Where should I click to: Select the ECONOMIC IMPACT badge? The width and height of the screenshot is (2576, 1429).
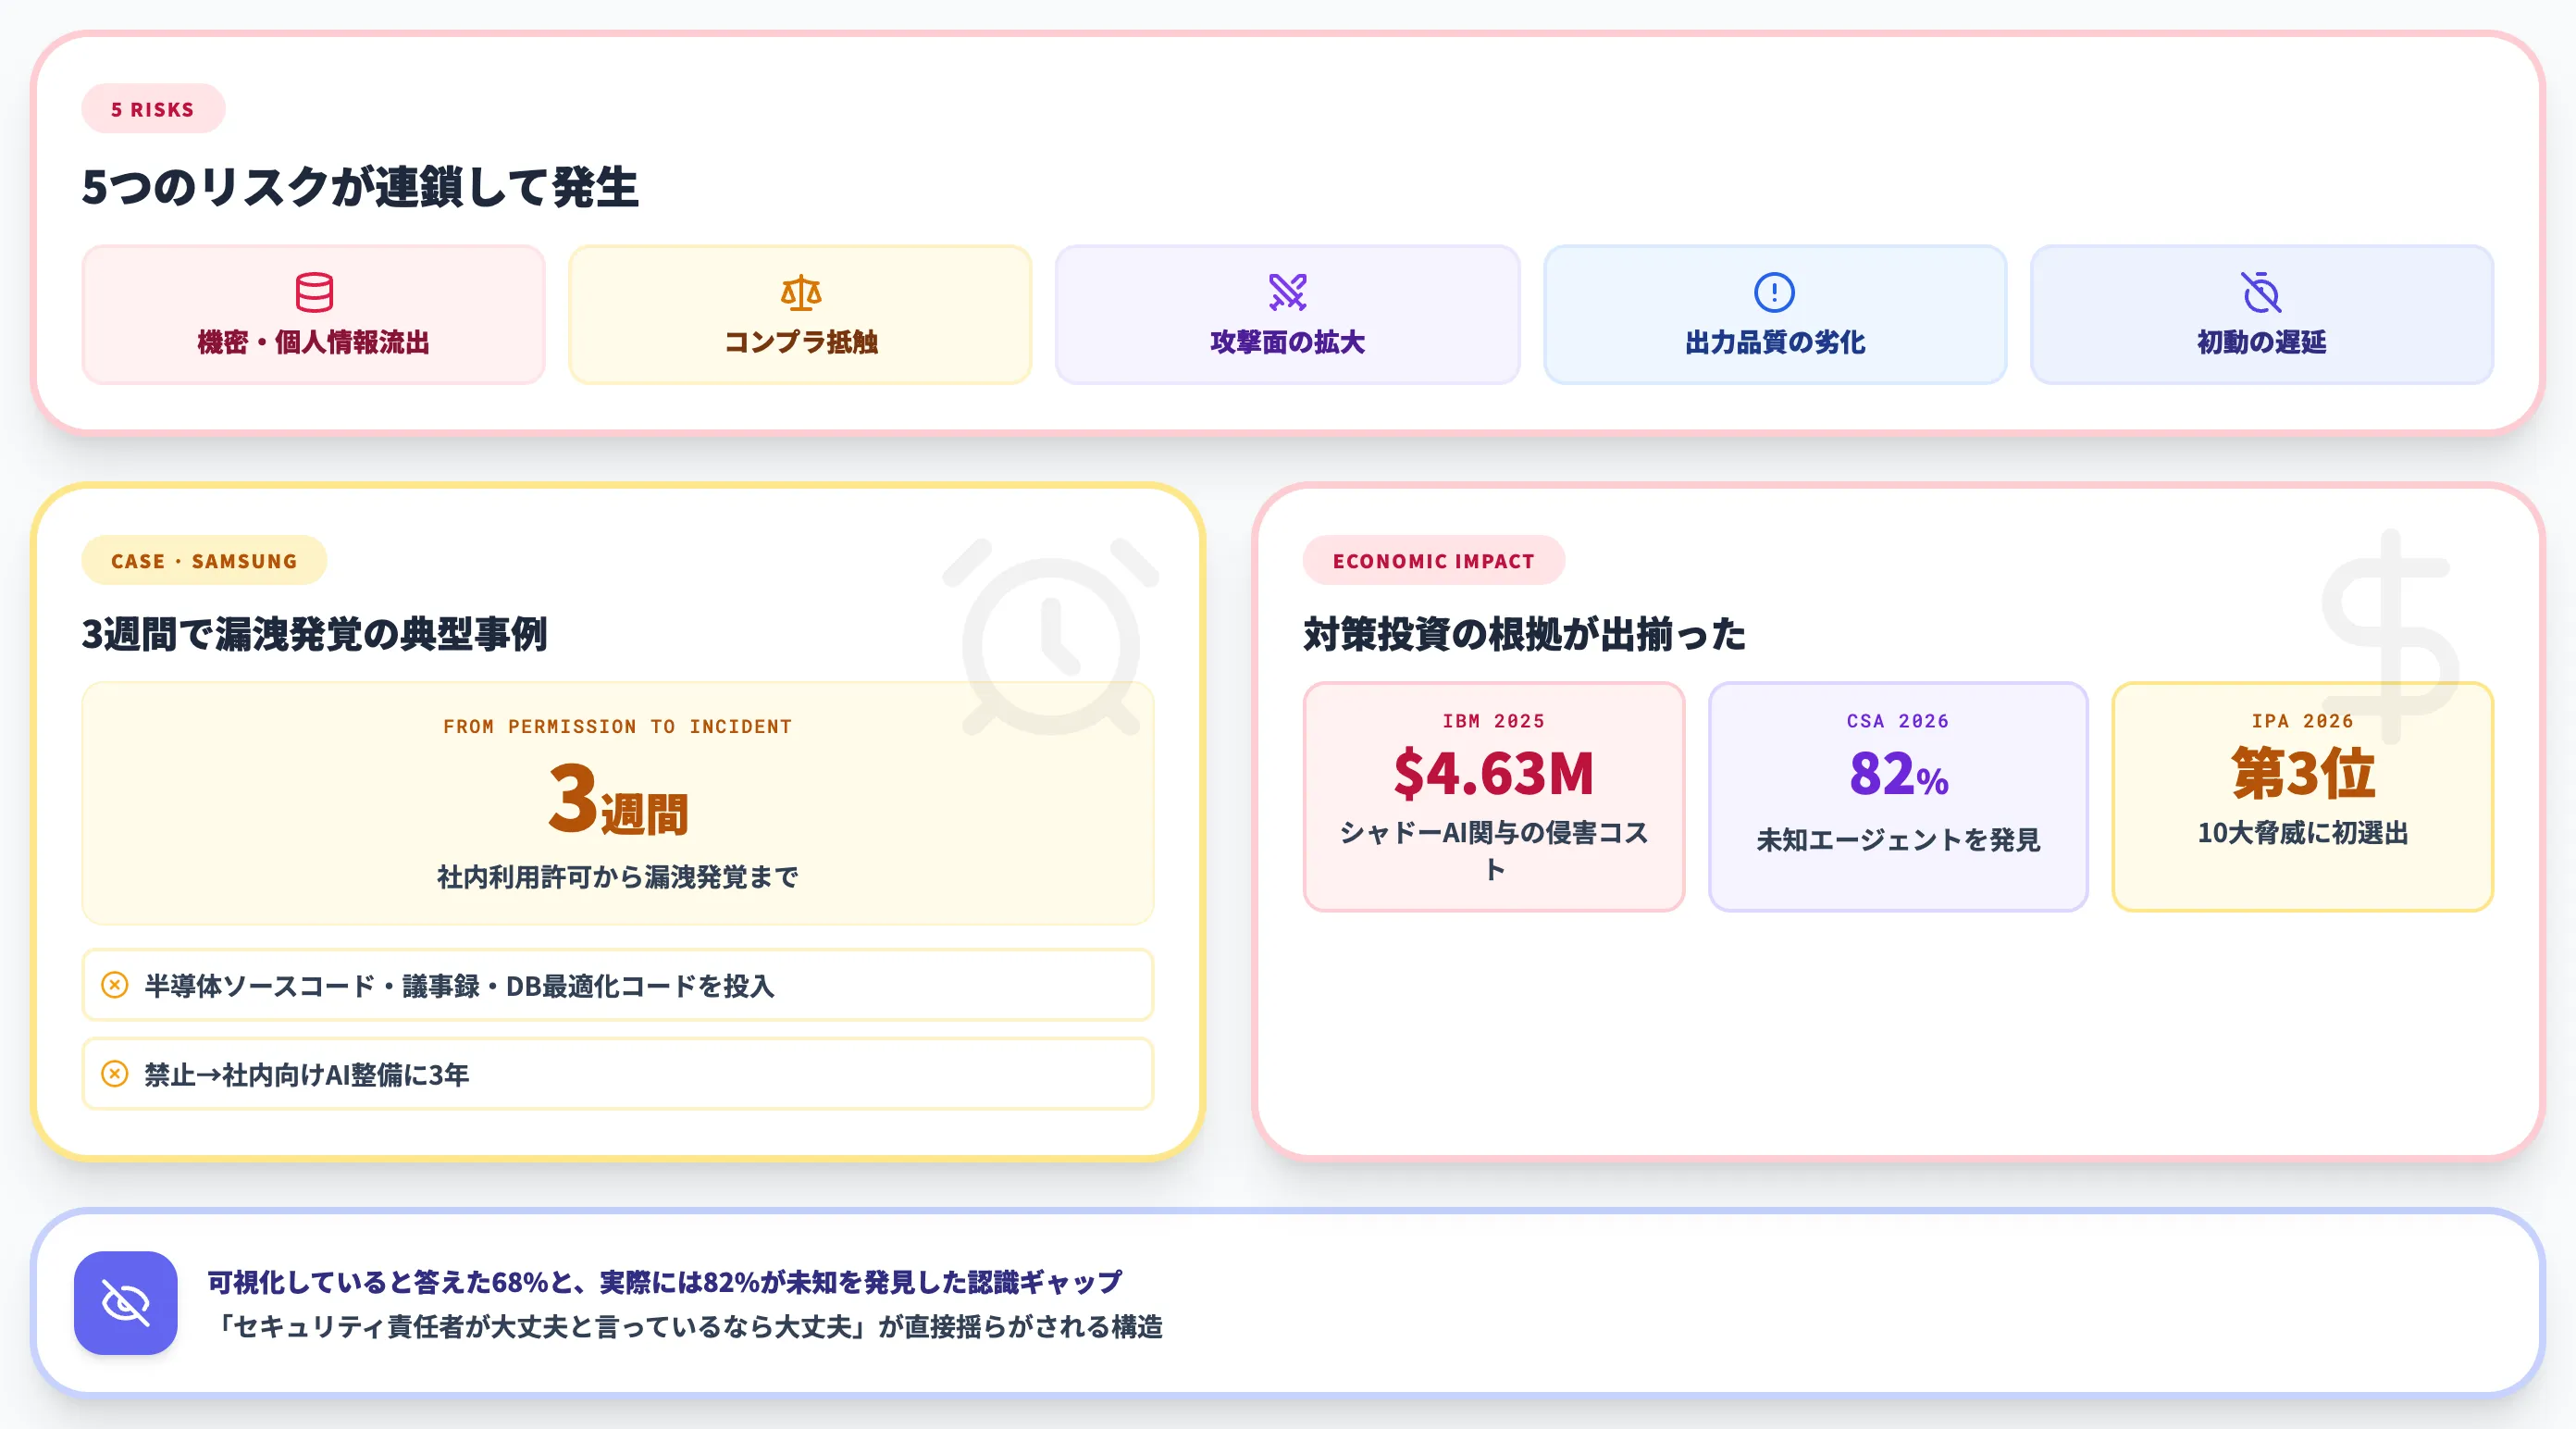pos(1434,560)
